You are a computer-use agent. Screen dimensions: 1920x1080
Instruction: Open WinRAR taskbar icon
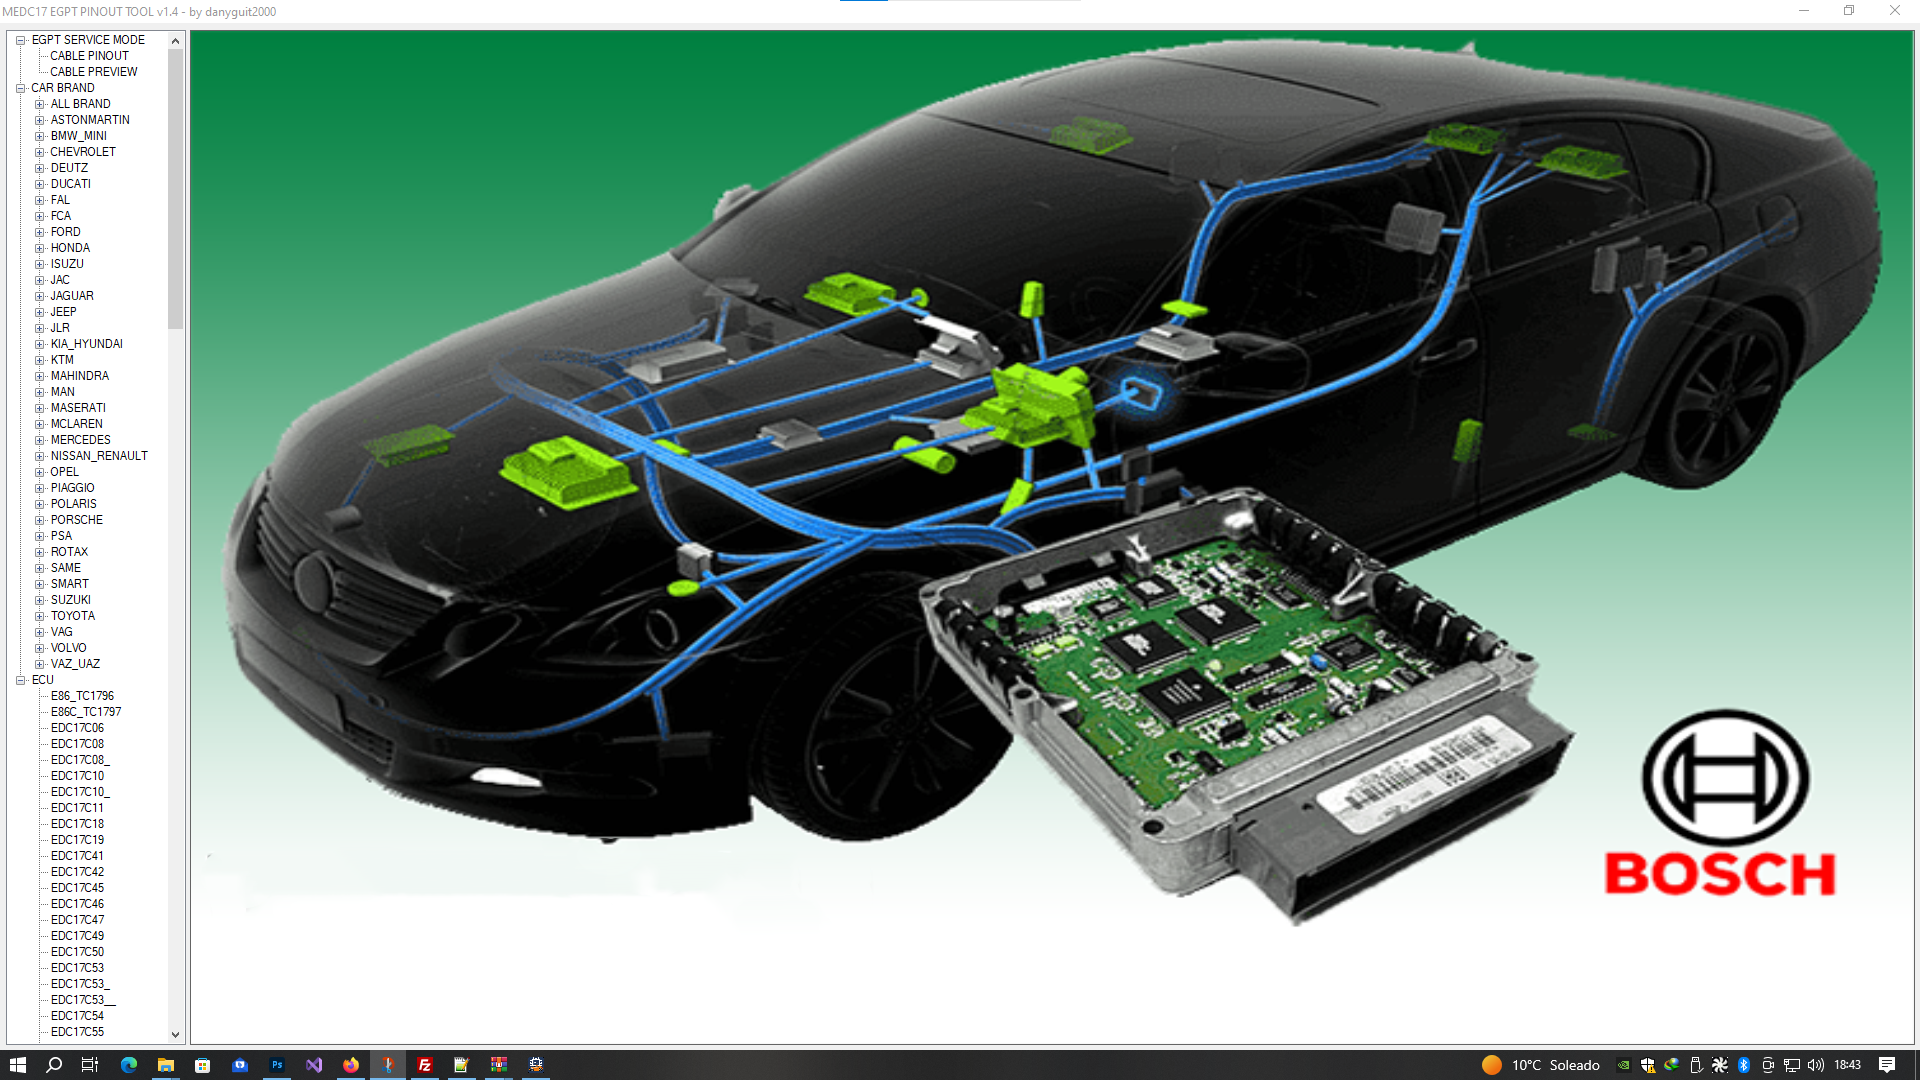tap(499, 1065)
